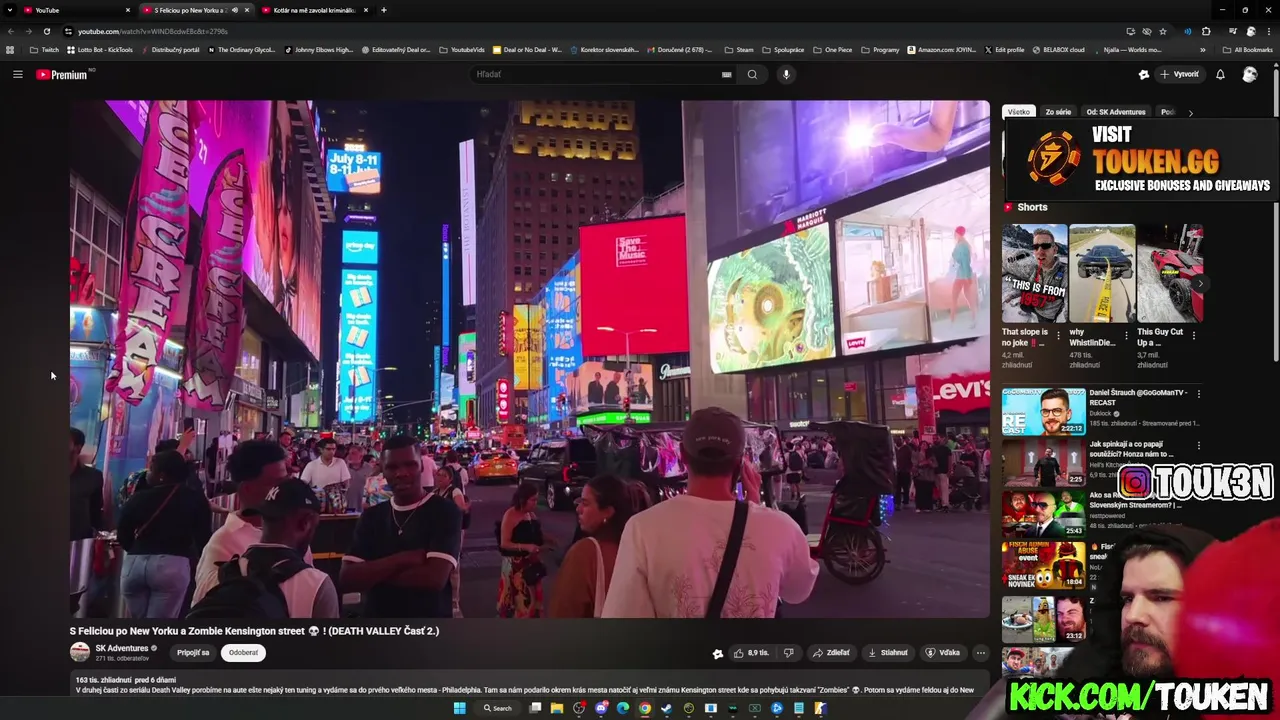Open the Edit profile bookmark

[x=1004, y=50]
